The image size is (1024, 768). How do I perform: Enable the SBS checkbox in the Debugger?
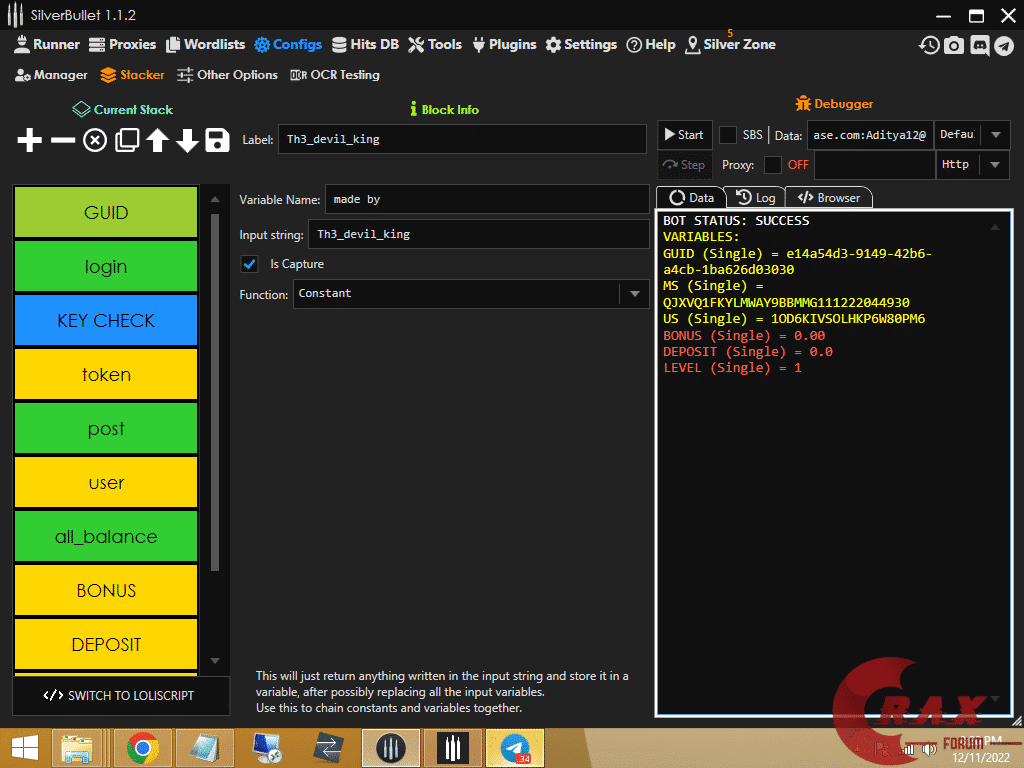pyautogui.click(x=726, y=135)
